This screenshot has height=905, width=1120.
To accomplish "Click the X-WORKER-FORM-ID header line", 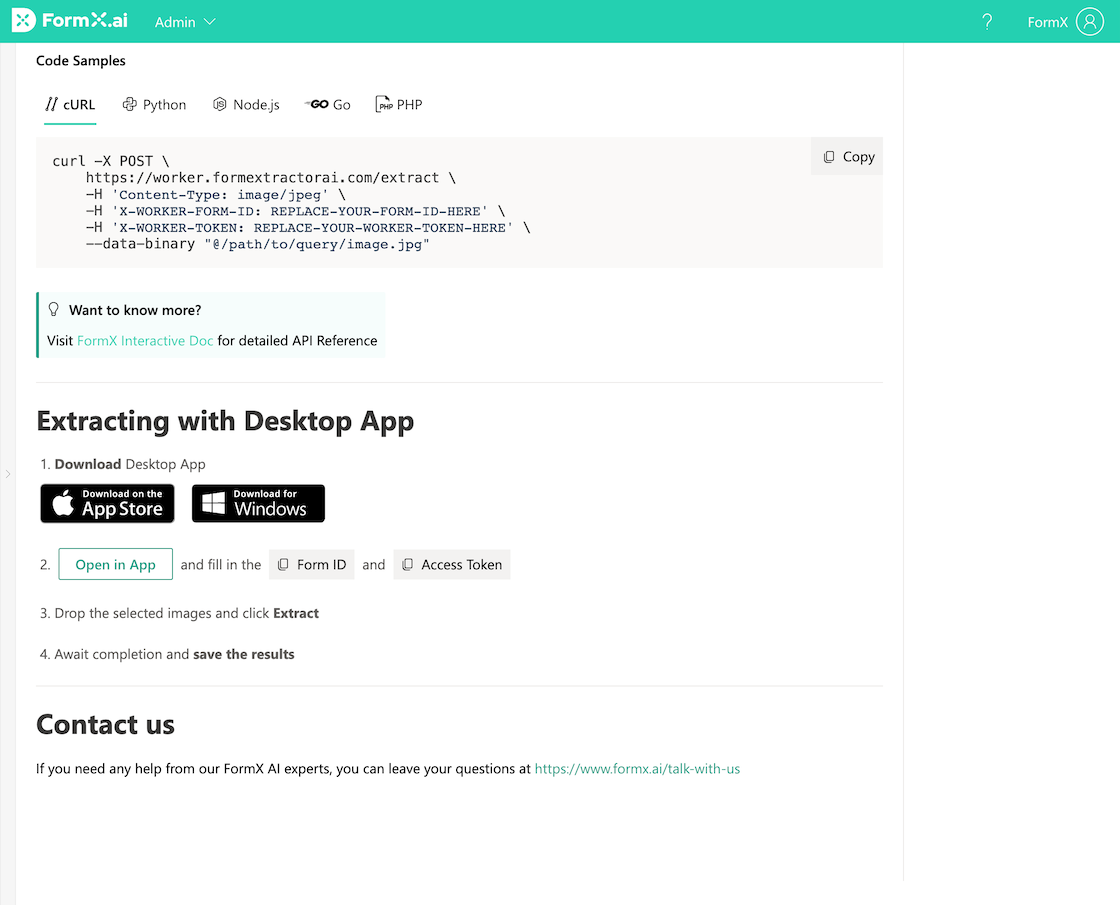I will [295, 211].
